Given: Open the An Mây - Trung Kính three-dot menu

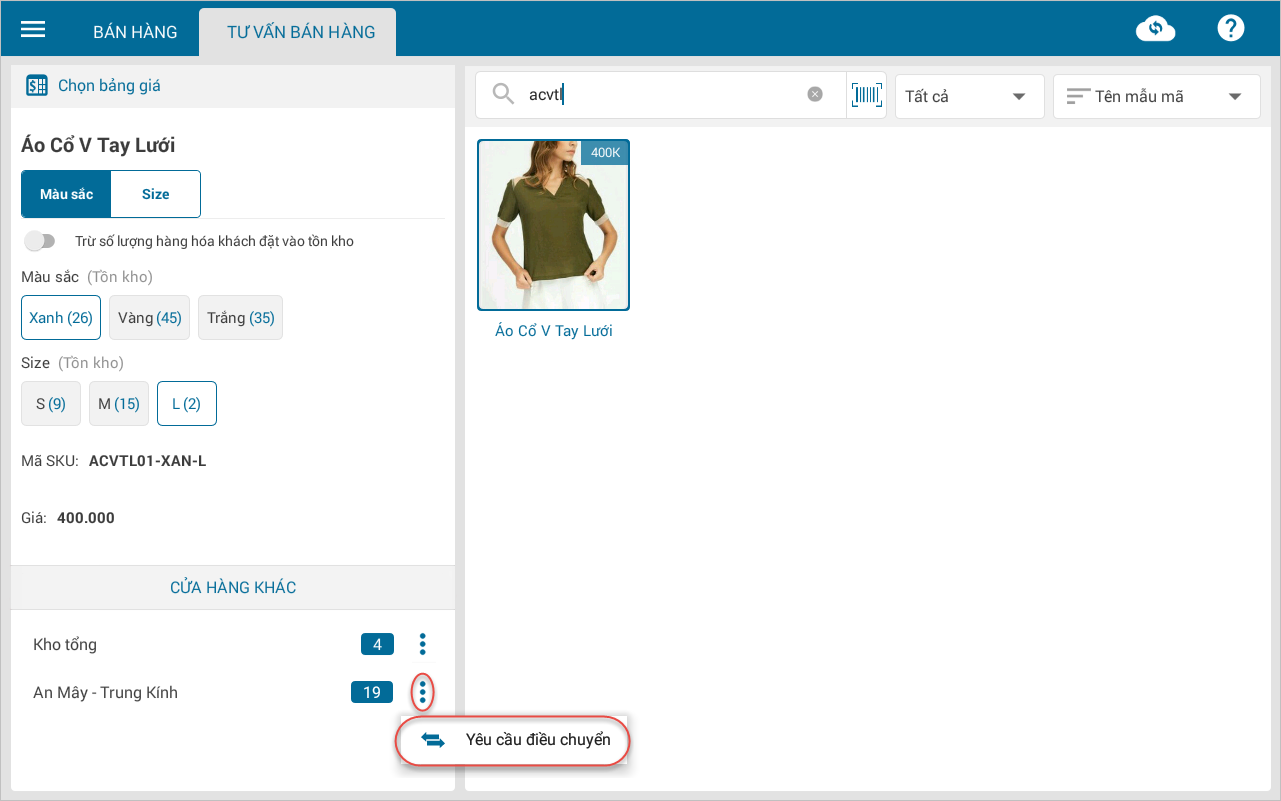Looking at the screenshot, I should pyautogui.click(x=423, y=692).
